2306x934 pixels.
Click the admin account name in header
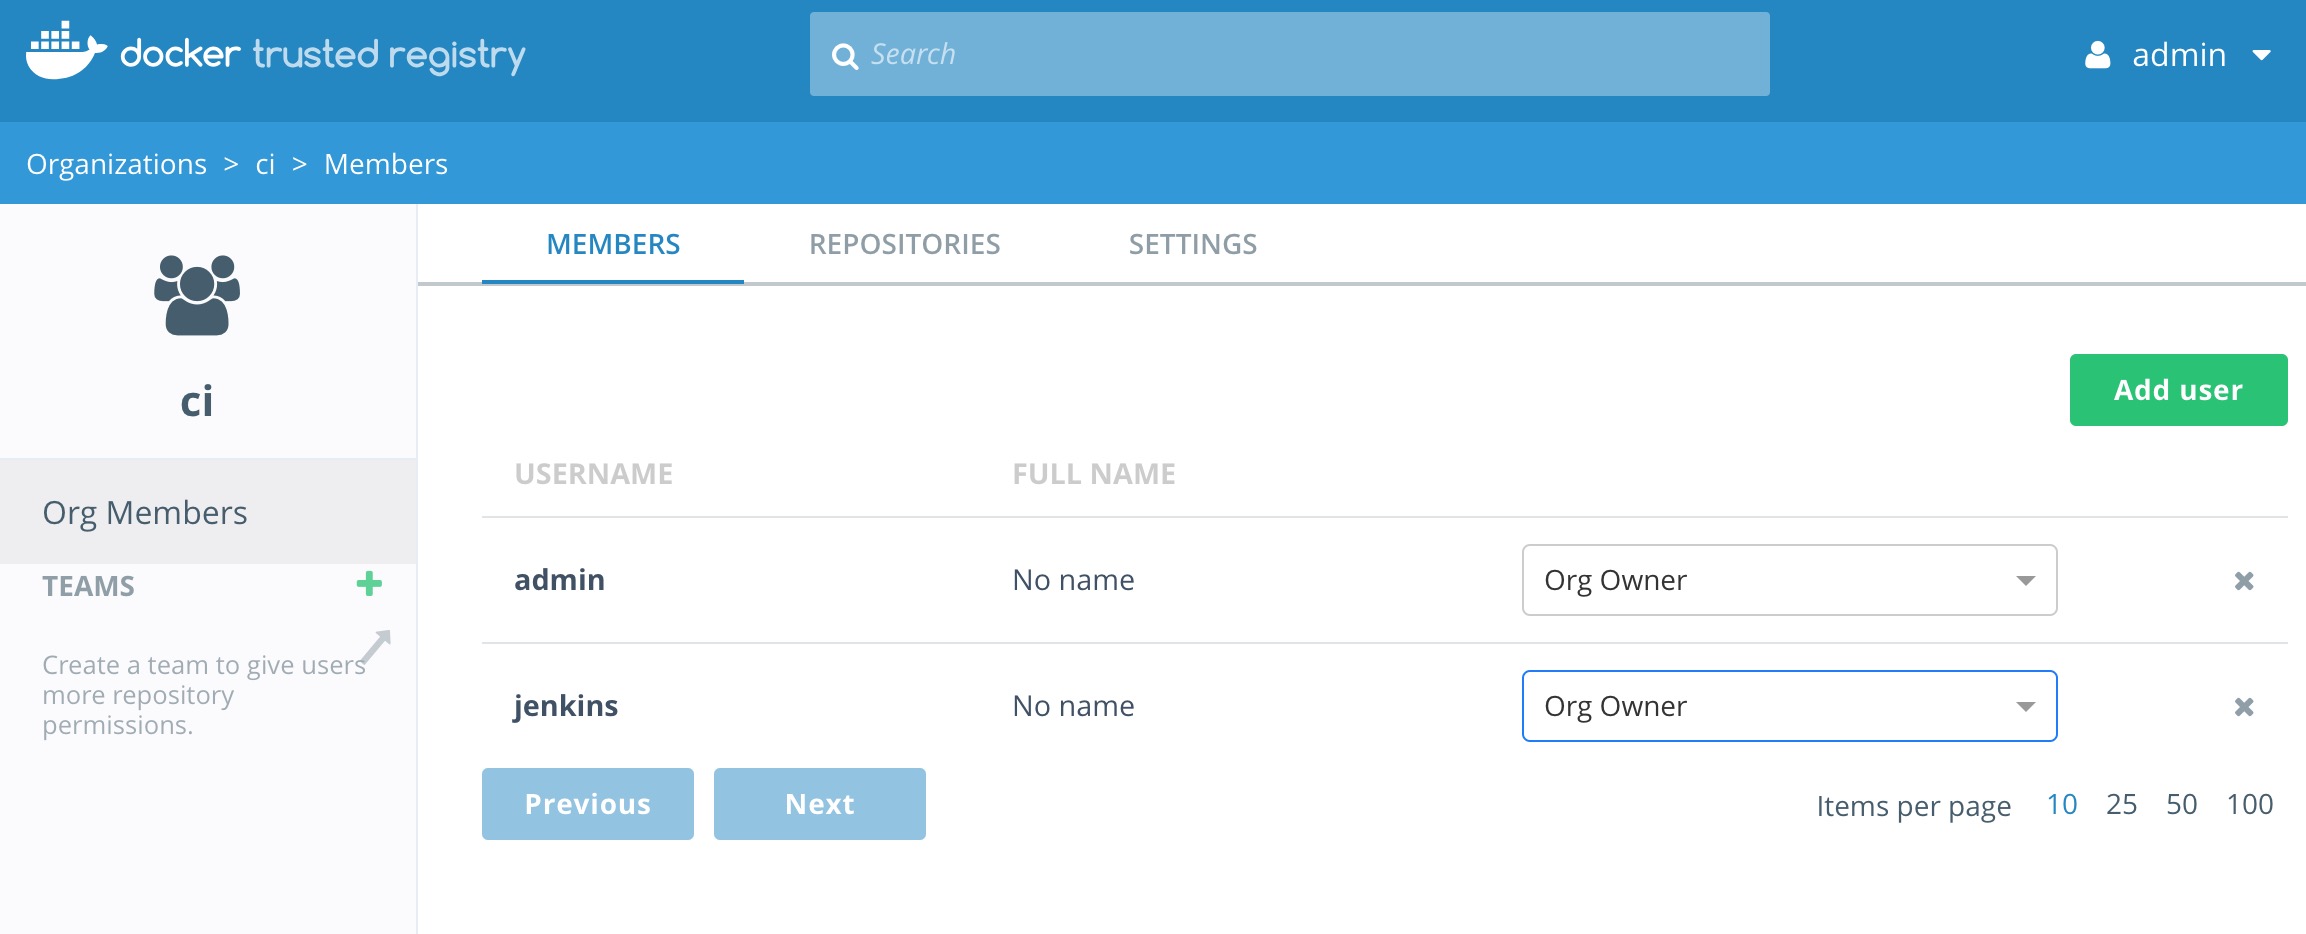[2179, 55]
